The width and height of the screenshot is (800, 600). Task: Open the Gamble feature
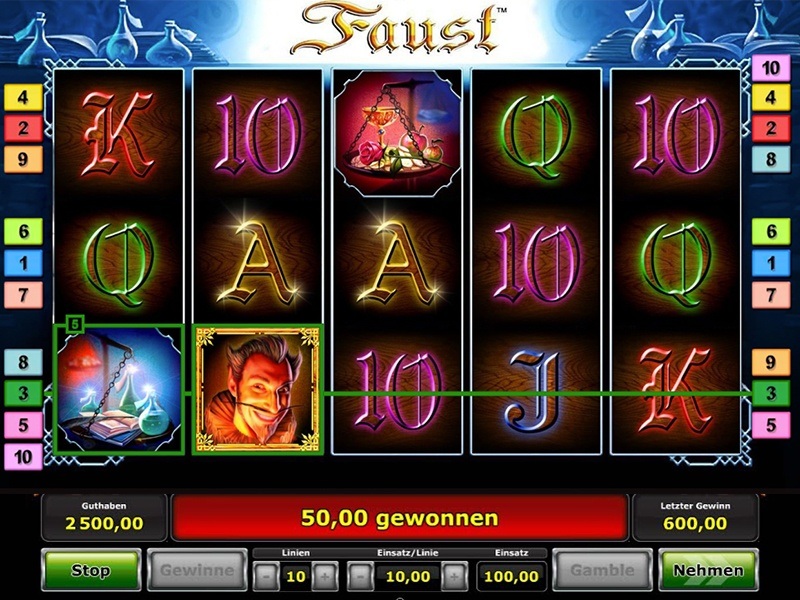pyautogui.click(x=603, y=570)
